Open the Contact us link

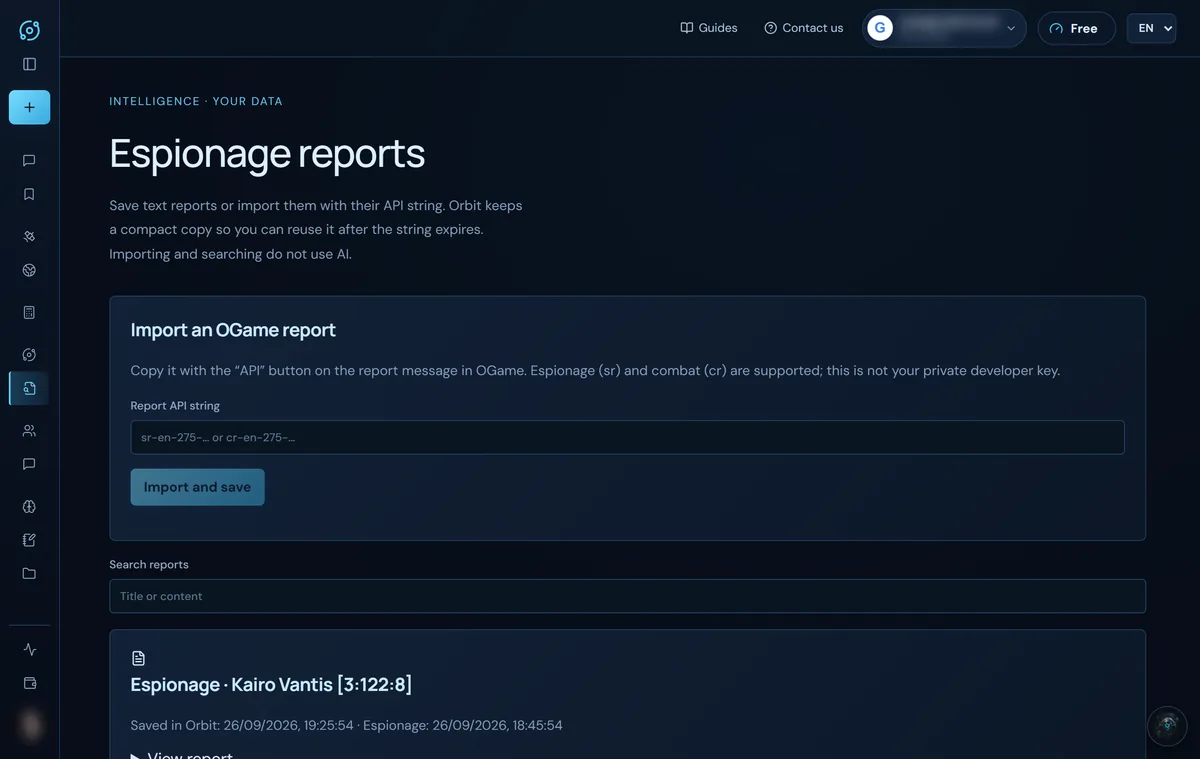point(803,28)
